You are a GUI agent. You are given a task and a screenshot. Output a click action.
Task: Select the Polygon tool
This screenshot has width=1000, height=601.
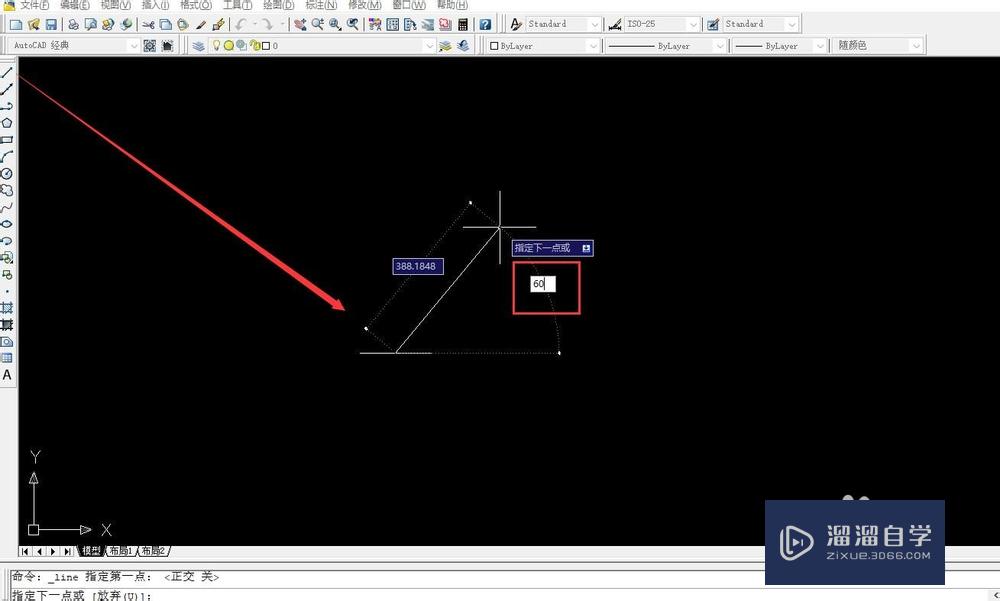point(7,121)
